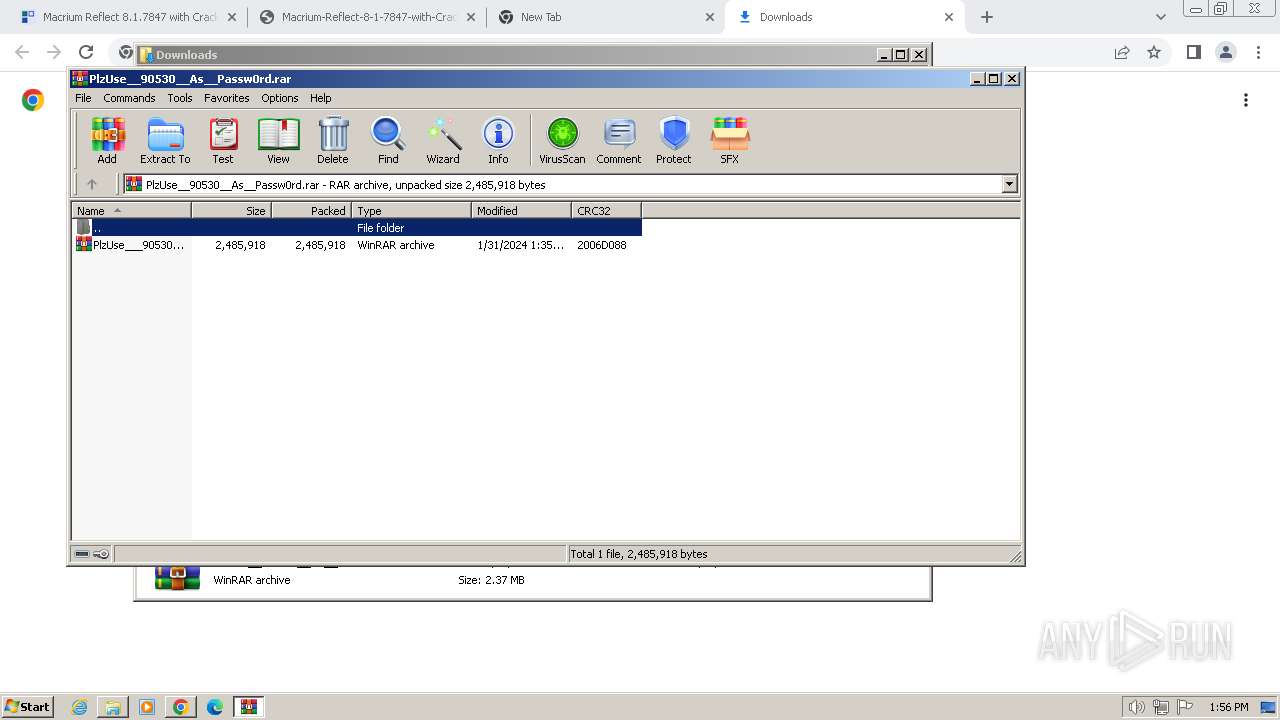The height and width of the screenshot is (720, 1280).
Task: Expand the archive path dropdown
Action: (1009, 184)
